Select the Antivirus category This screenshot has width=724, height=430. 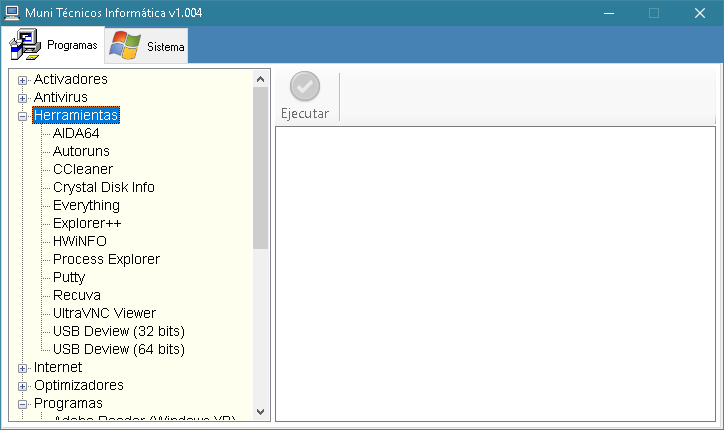coord(60,97)
